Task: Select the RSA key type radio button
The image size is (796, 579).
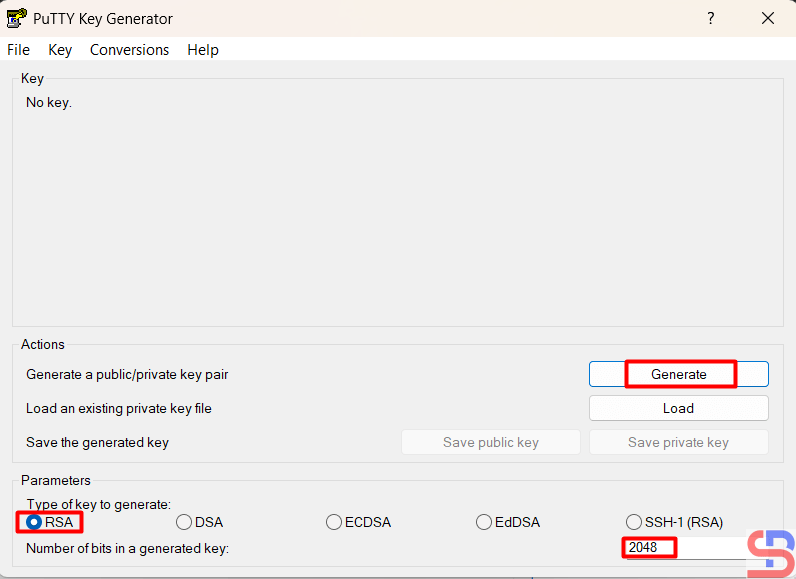Action: 34,522
